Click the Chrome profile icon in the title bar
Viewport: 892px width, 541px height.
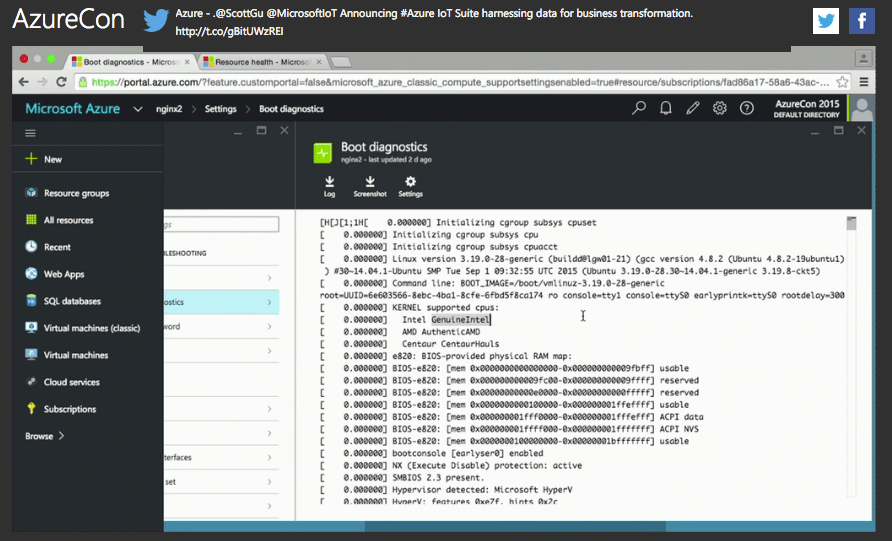pos(863,59)
